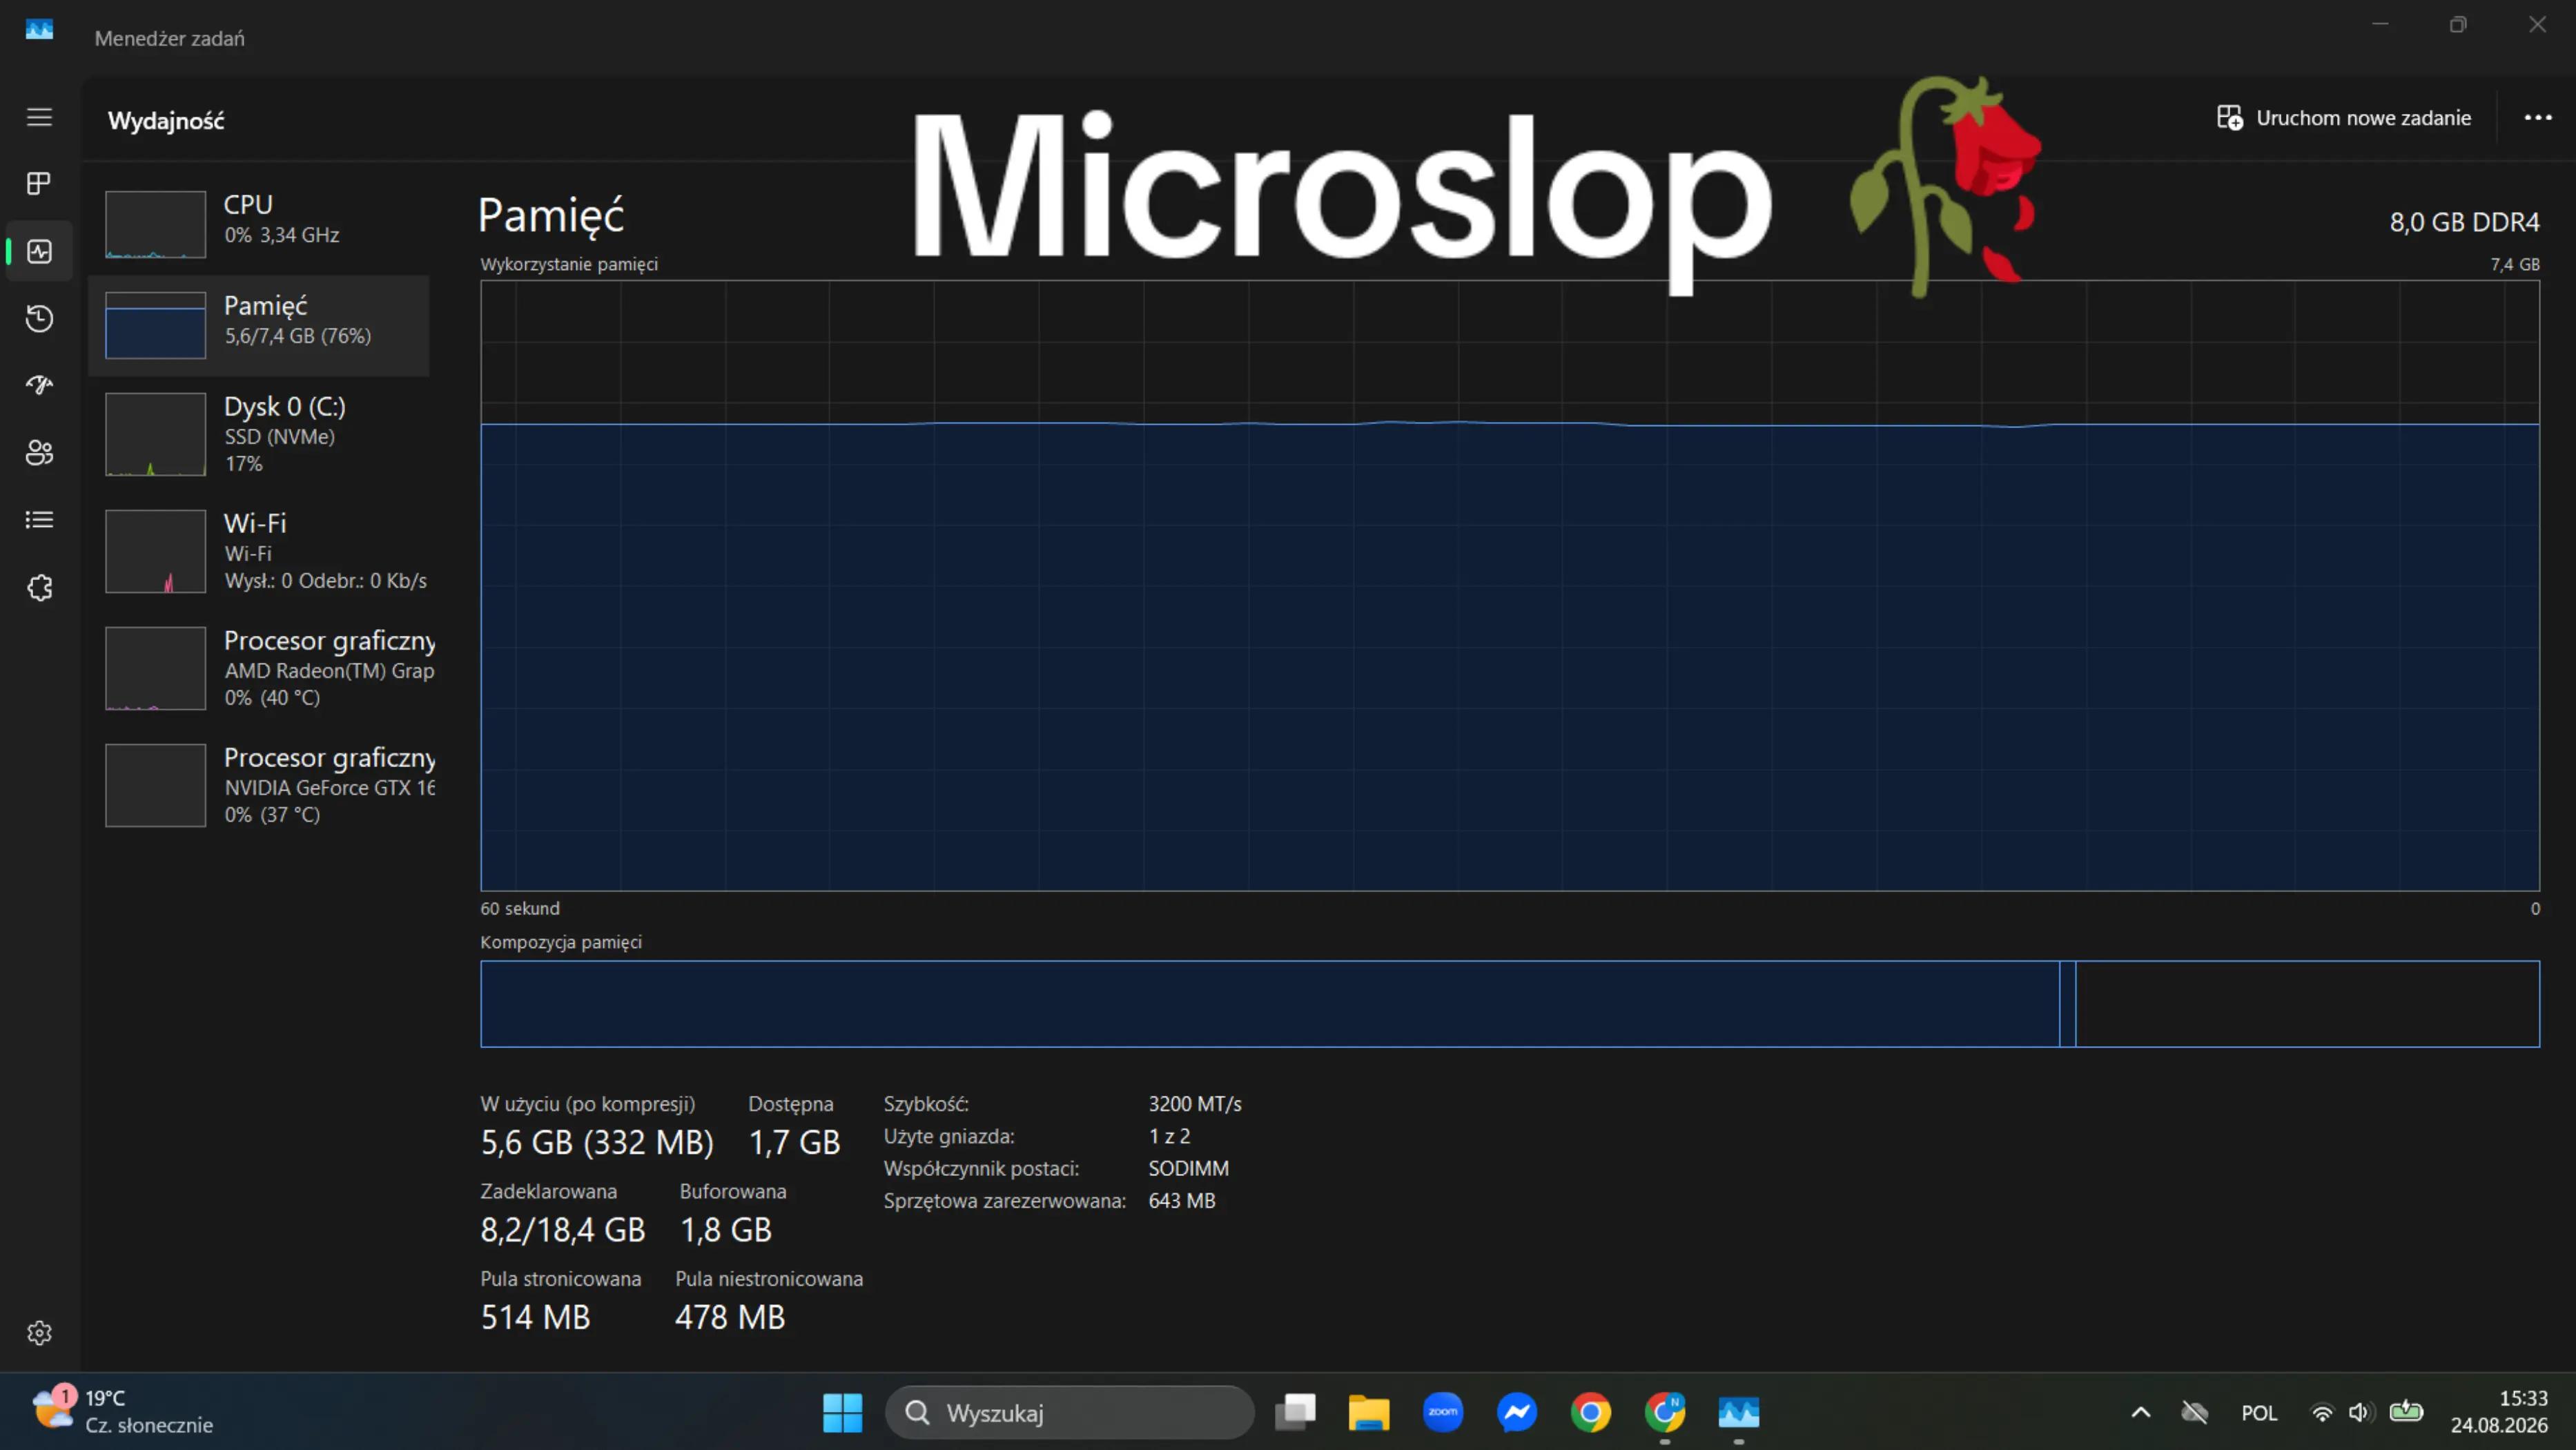Click the 478 MB non-paged pool value

tap(730, 1317)
